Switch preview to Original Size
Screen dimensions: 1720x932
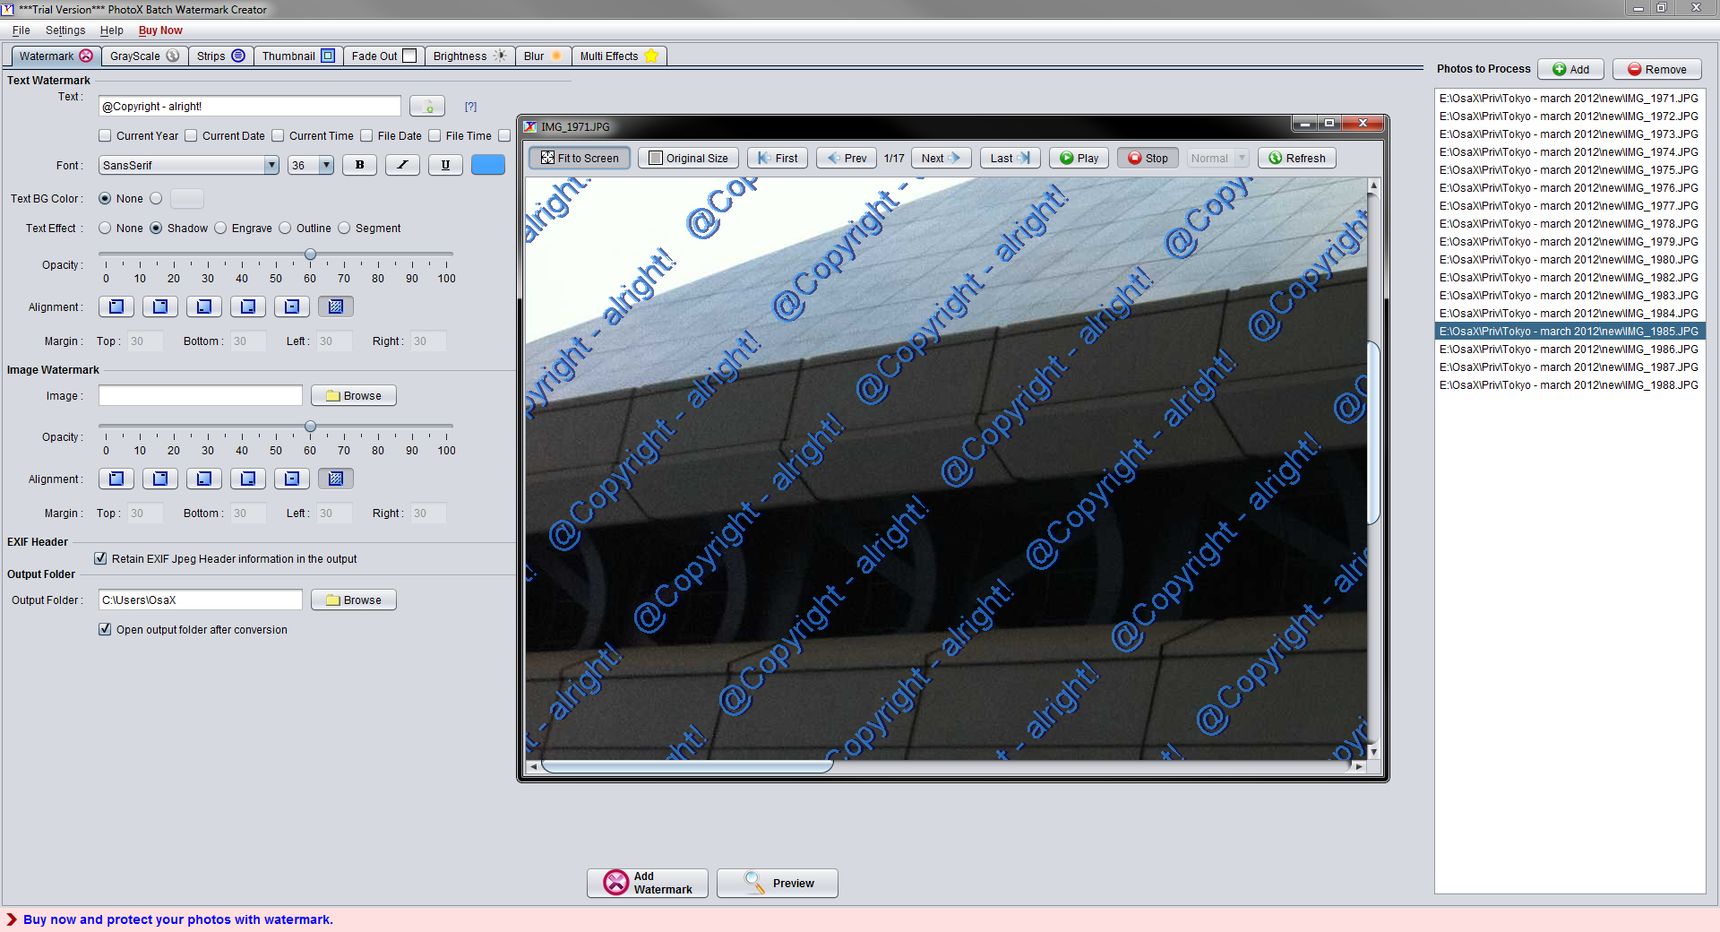pos(688,158)
